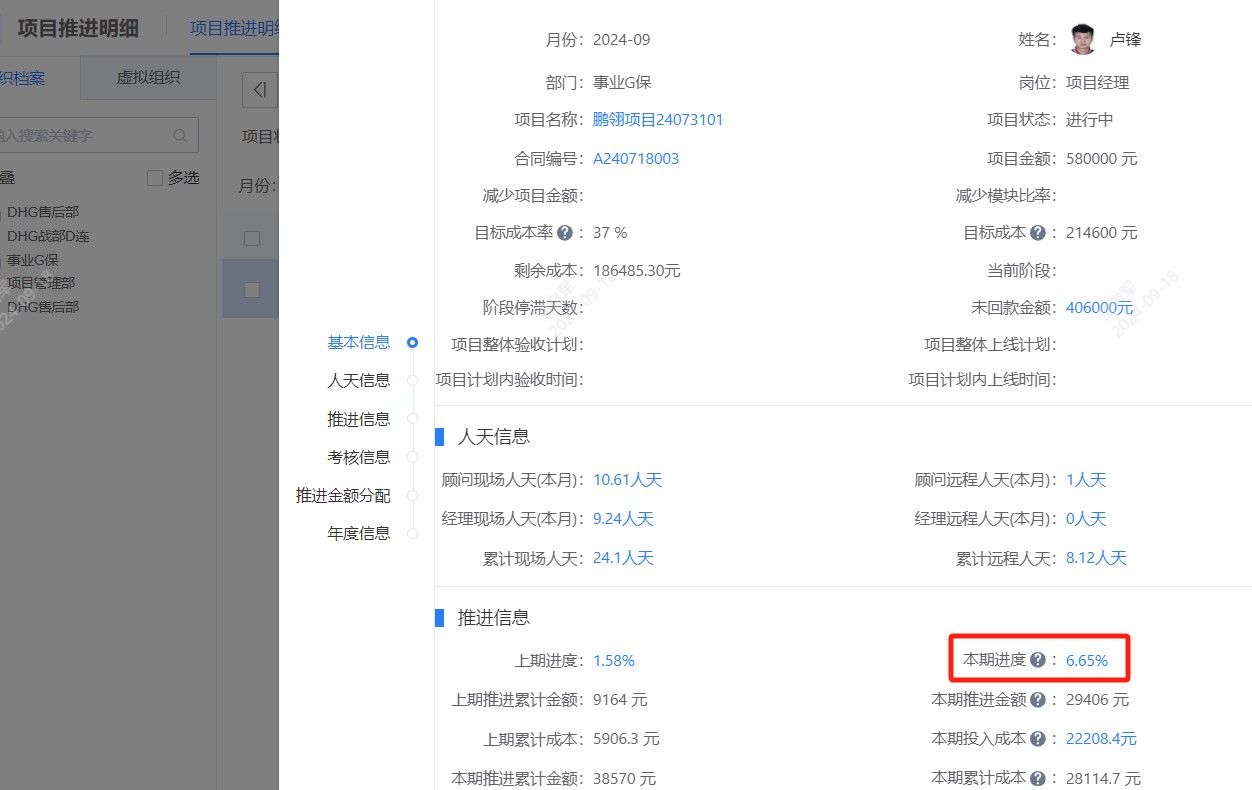Click the 目标成本 help icon
This screenshot has width=1252, height=790.
pyautogui.click(x=1036, y=232)
